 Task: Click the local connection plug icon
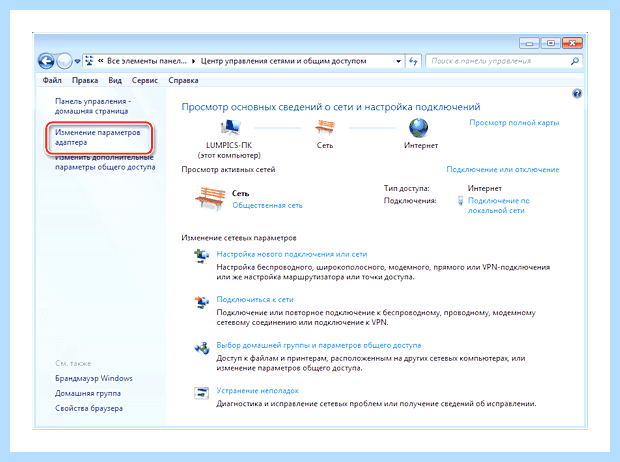tap(460, 201)
